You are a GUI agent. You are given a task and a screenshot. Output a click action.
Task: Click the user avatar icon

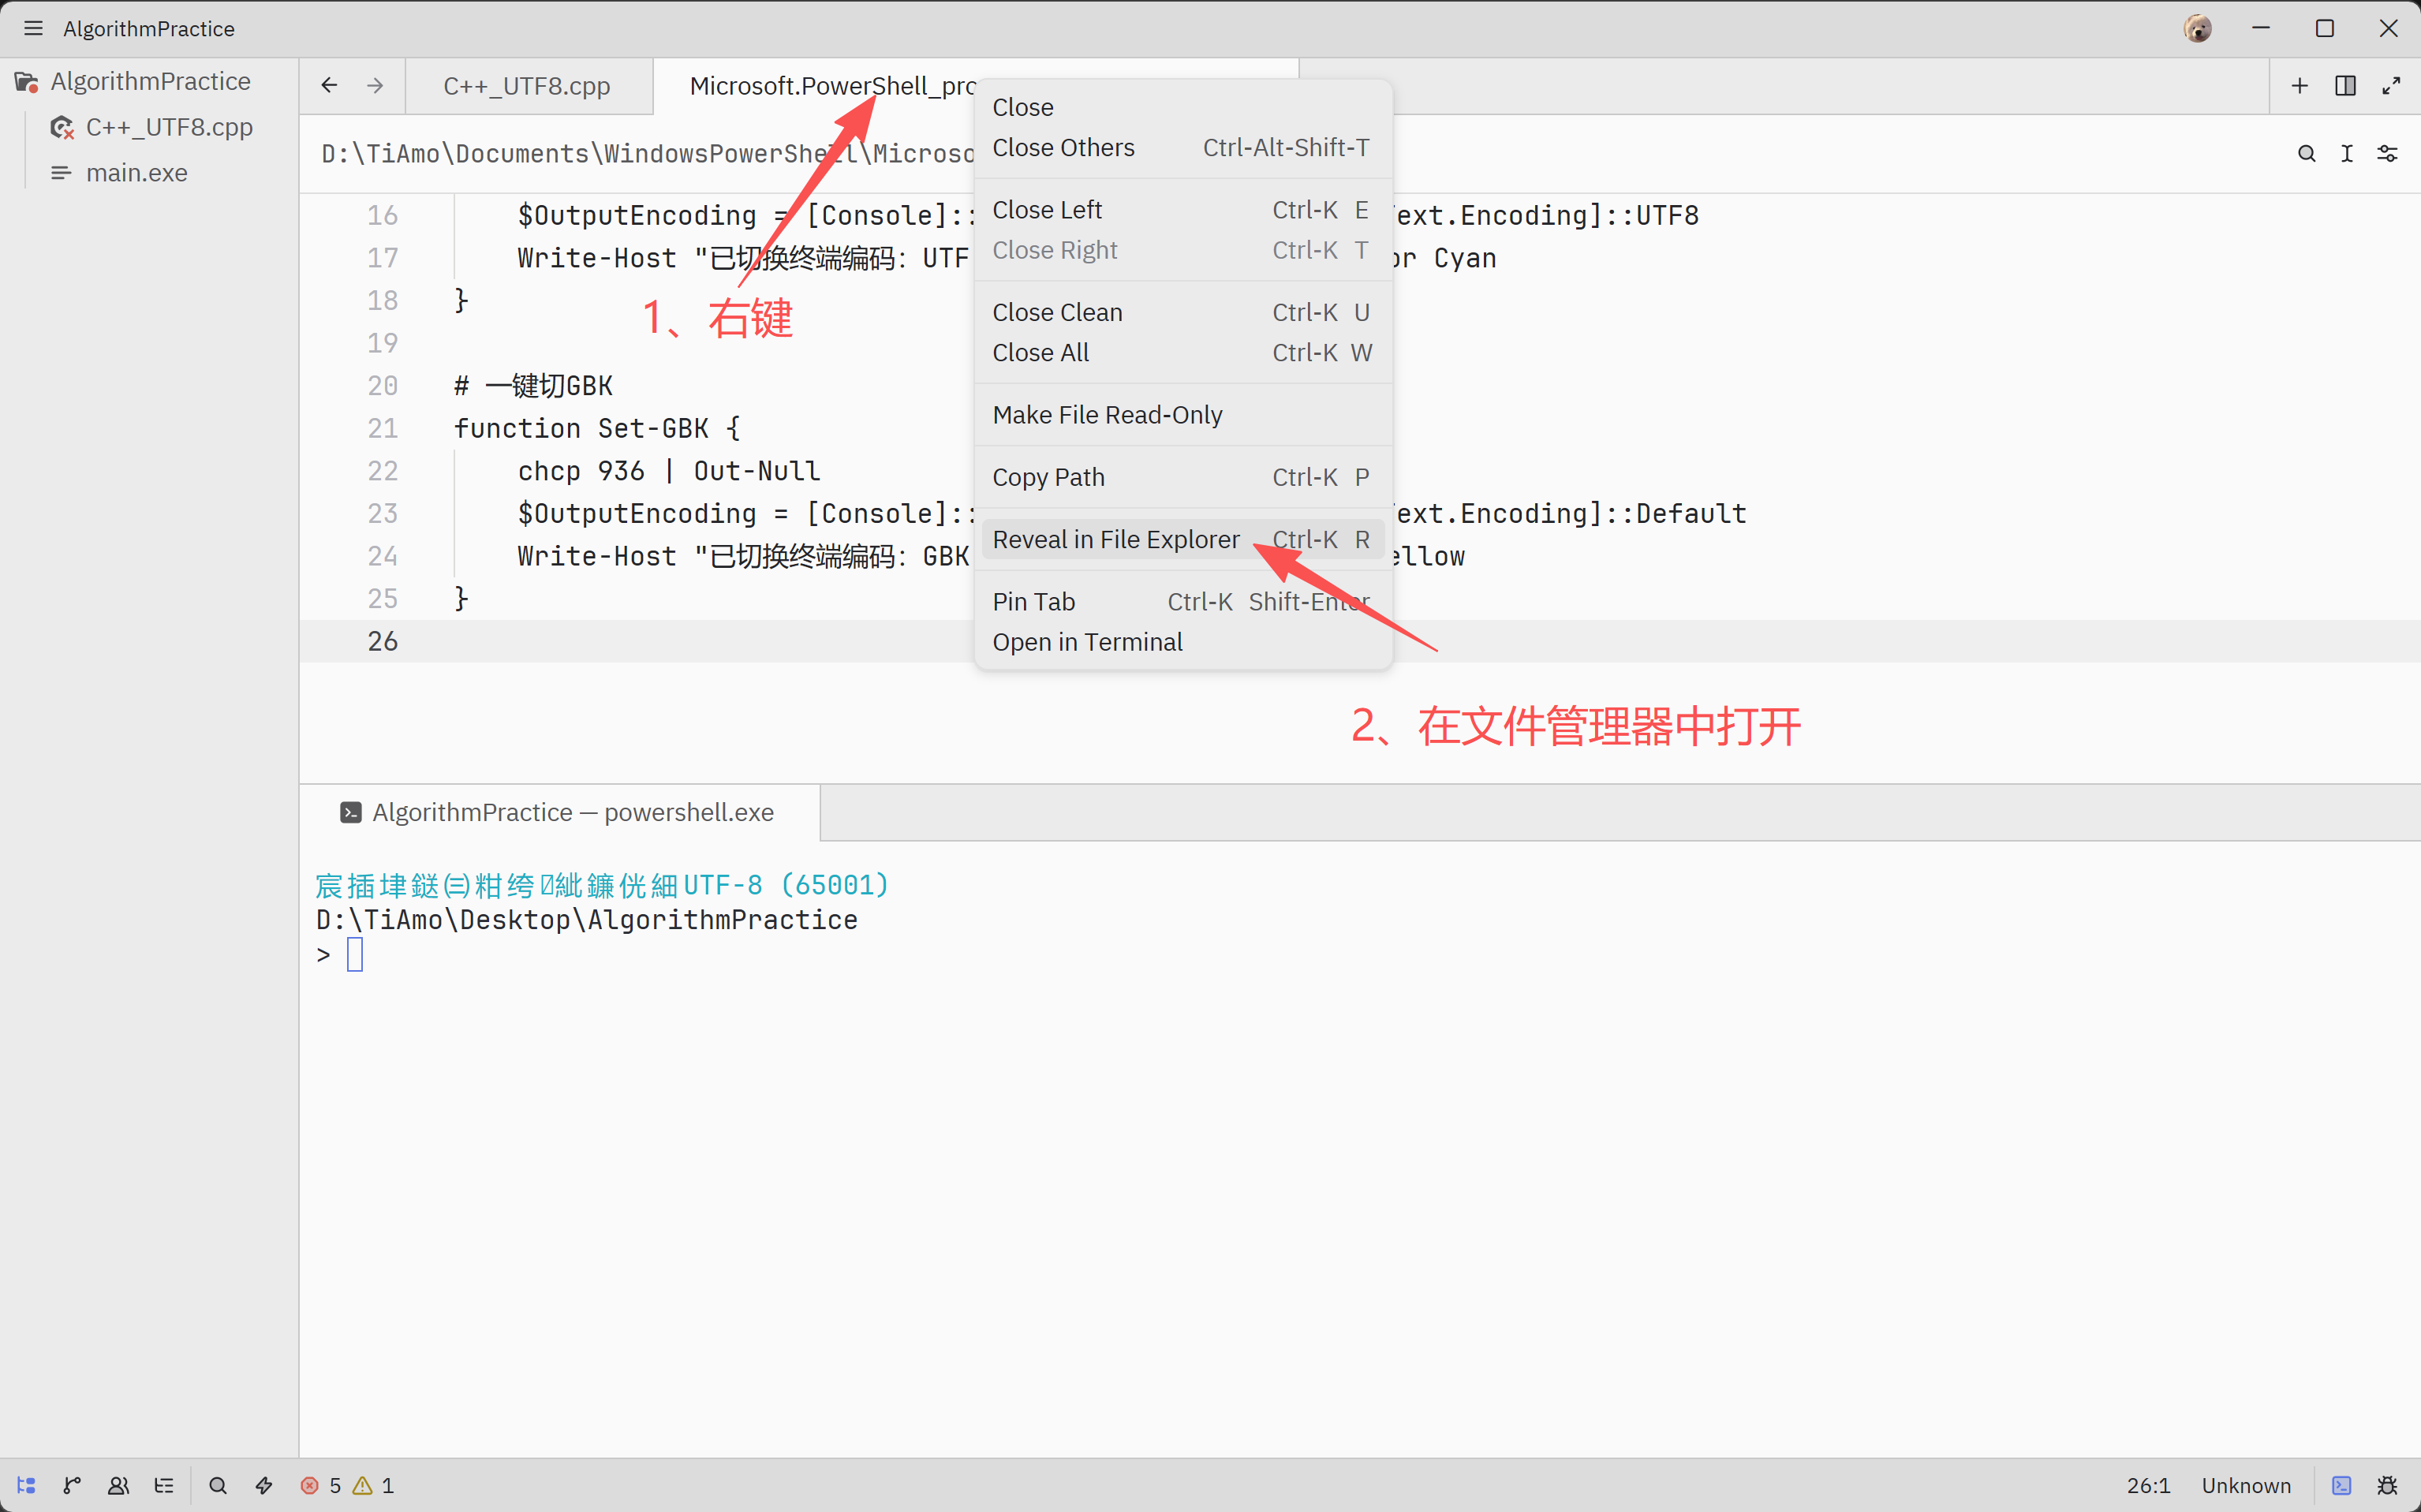pyautogui.click(x=2197, y=28)
